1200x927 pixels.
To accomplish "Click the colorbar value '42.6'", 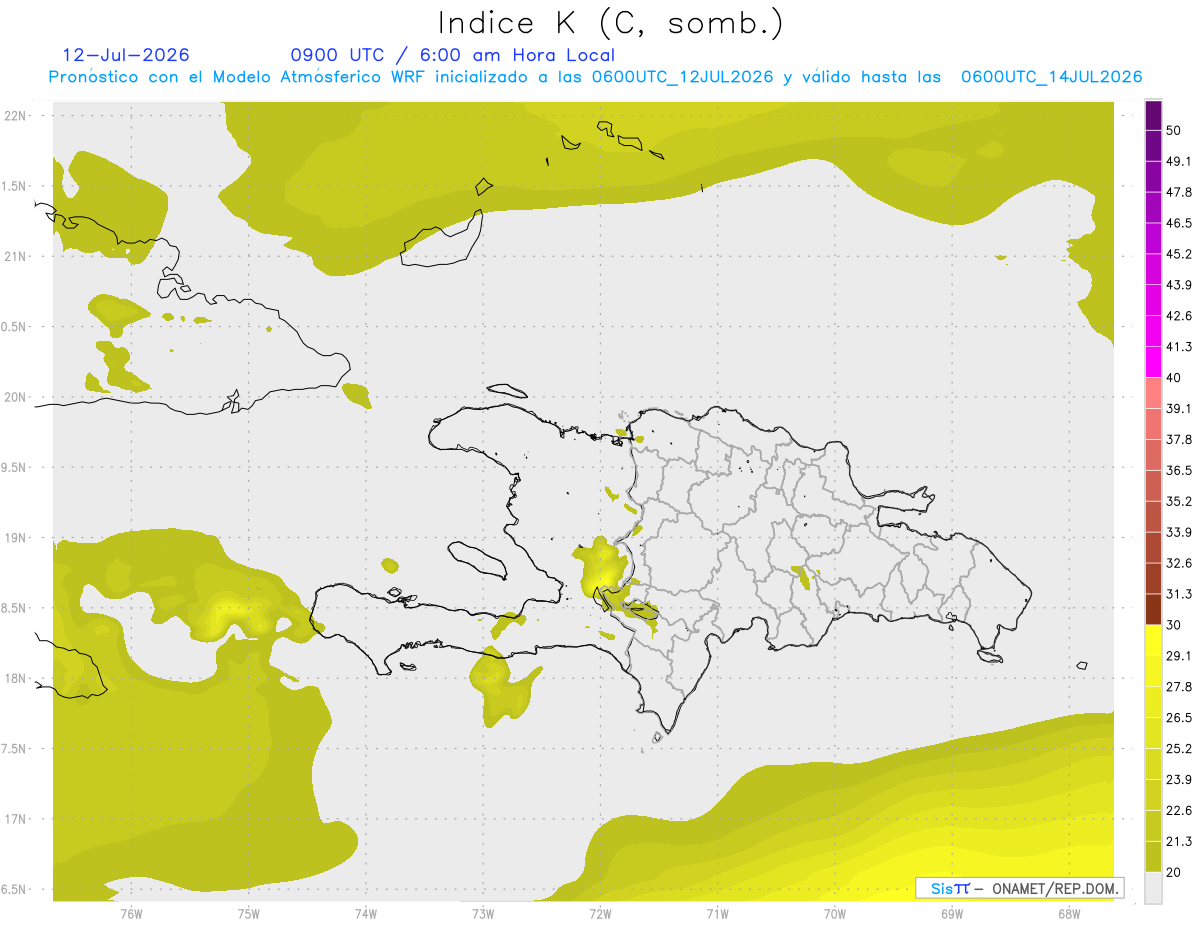I will tap(1179, 316).
